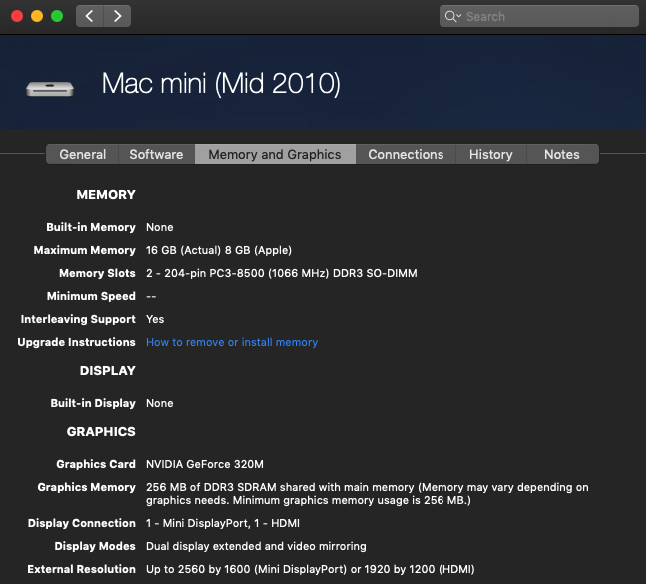Minimize the window with the yellow button
The height and width of the screenshot is (584, 646).
[37, 16]
